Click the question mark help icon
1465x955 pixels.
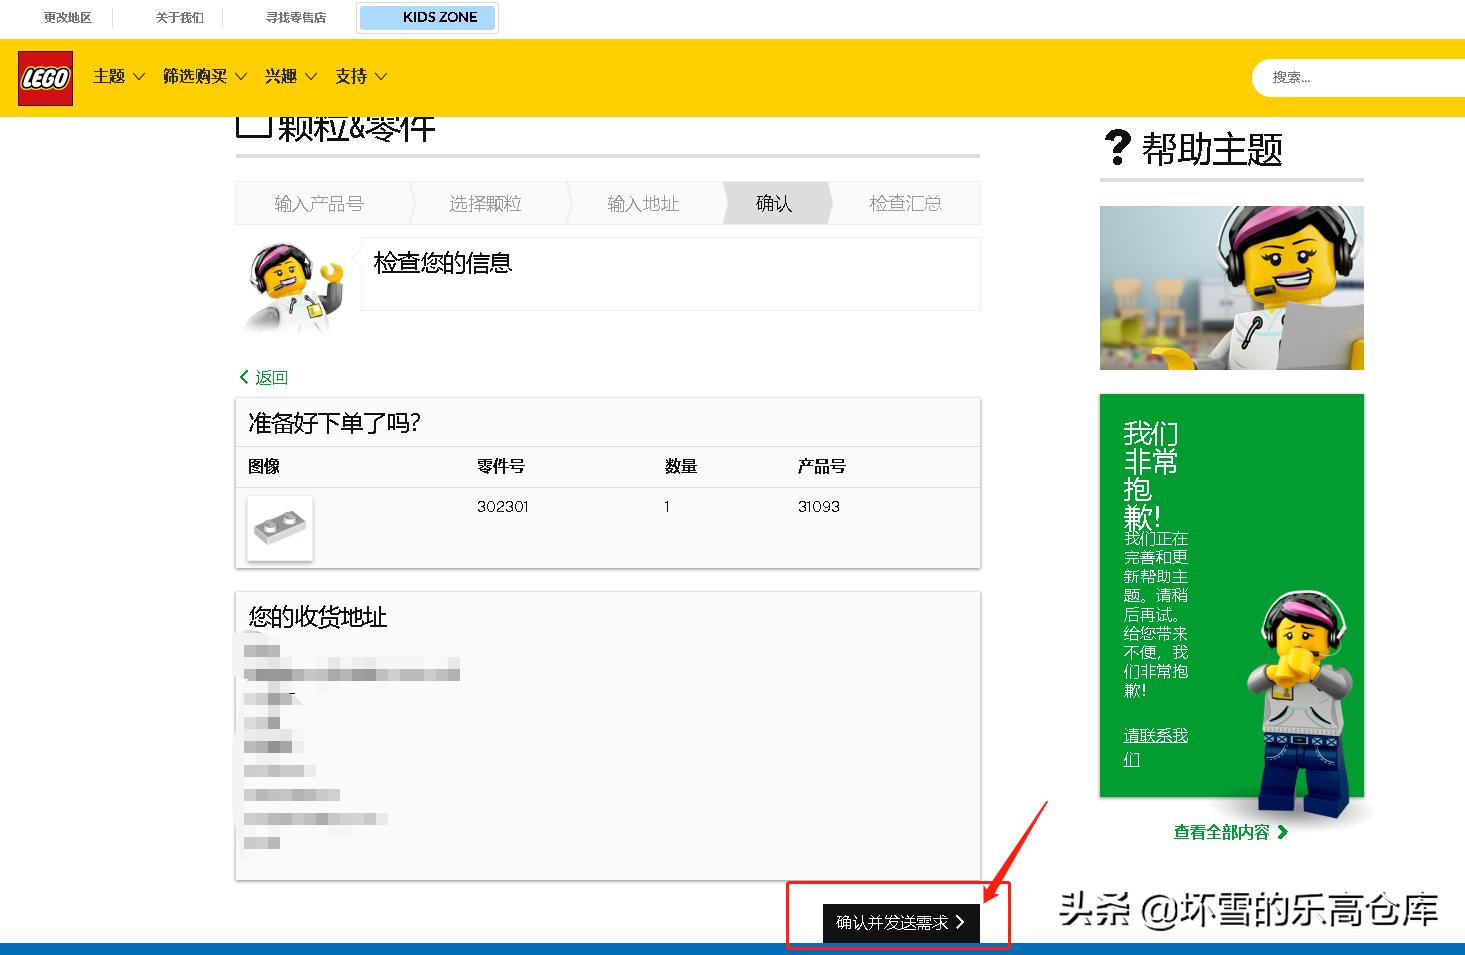click(1117, 148)
